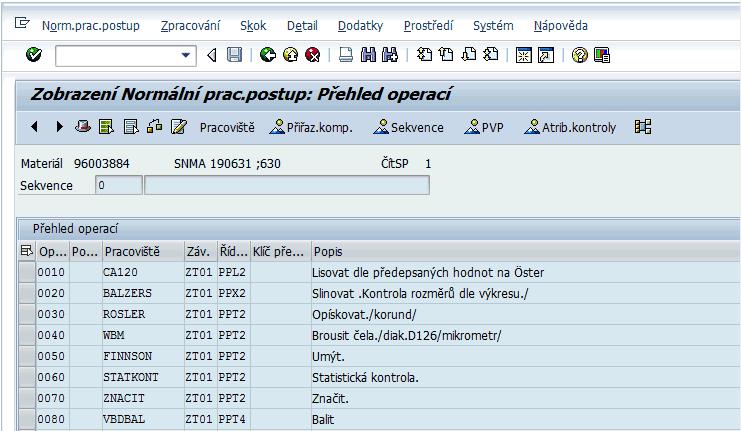The height and width of the screenshot is (431, 741).
Task: Click the PVP button
Action: coord(484,128)
